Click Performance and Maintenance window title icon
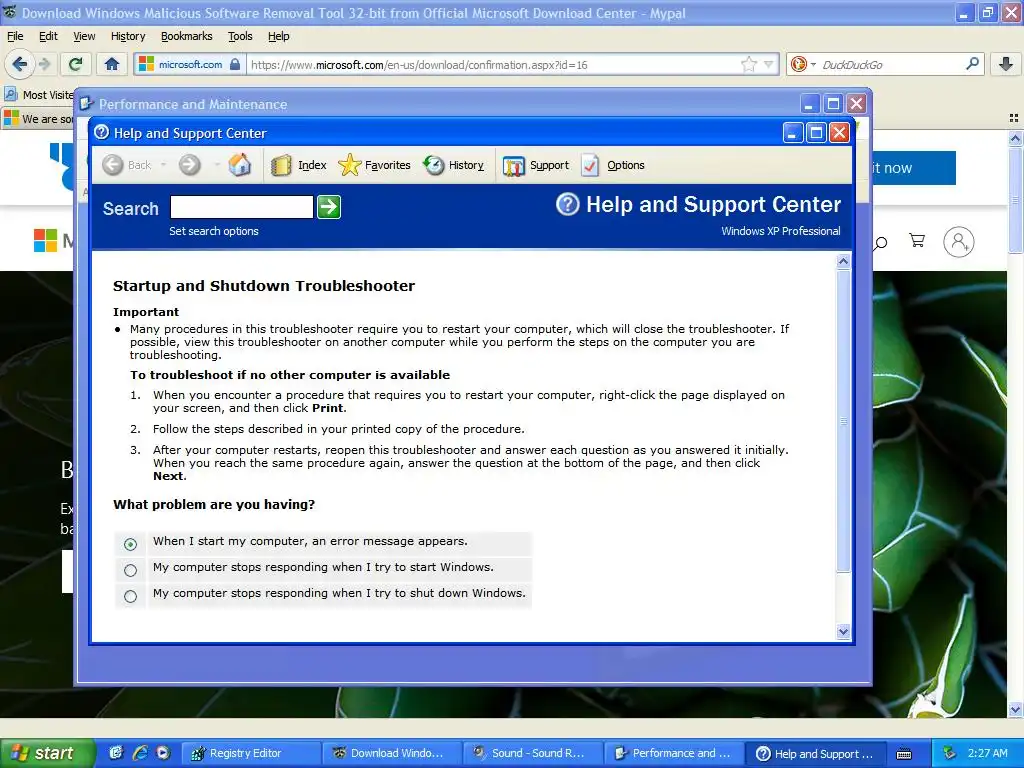The image size is (1024, 768). 86,104
